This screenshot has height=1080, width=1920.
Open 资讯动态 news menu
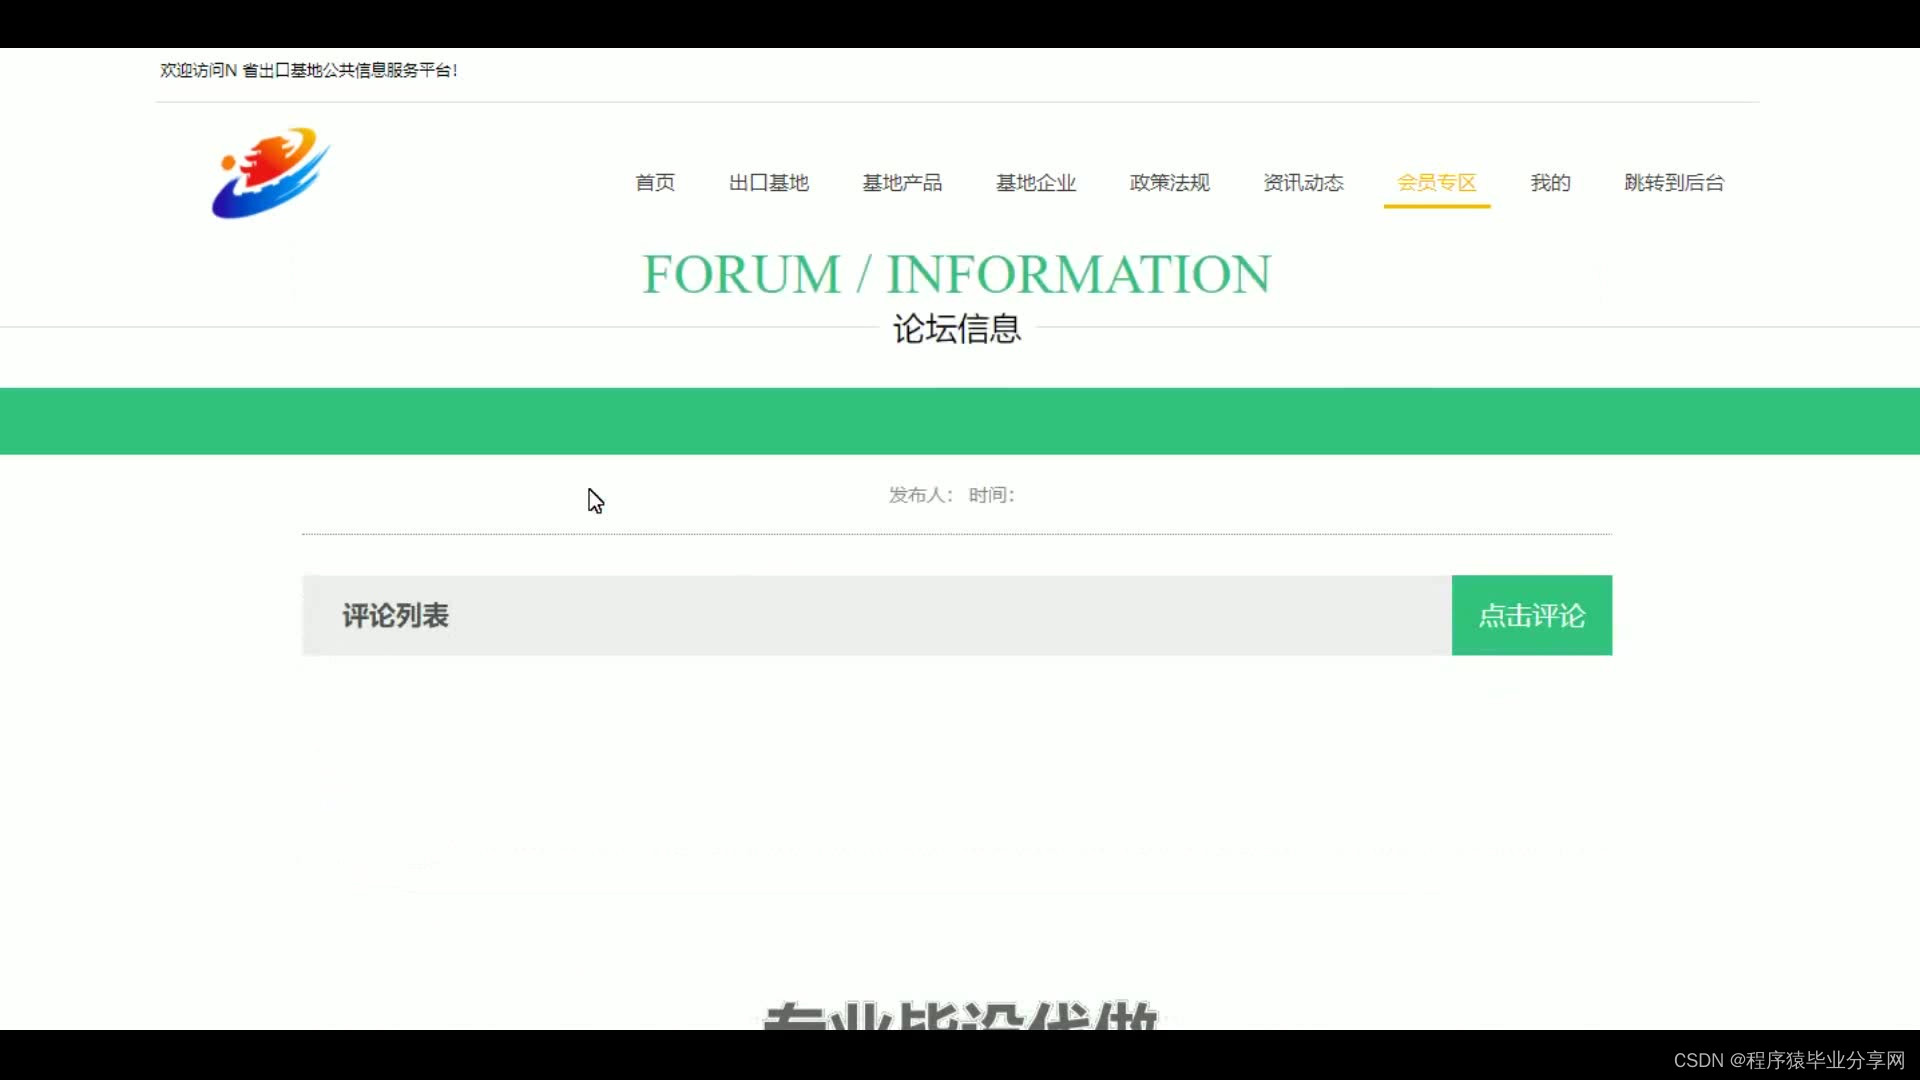point(1303,183)
